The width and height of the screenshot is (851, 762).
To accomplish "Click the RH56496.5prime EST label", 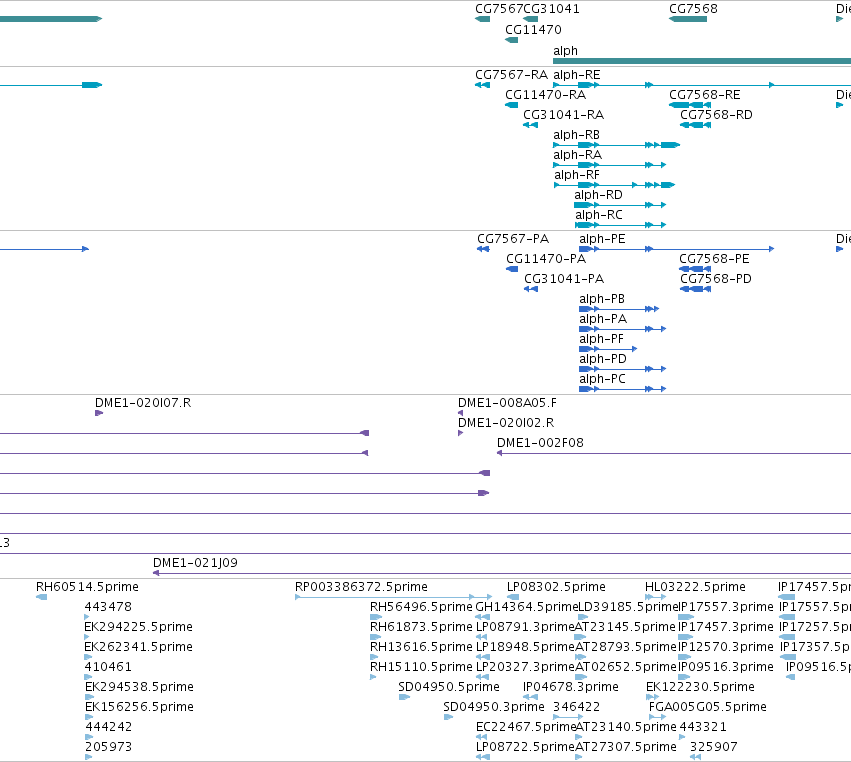I will (x=421, y=607).
